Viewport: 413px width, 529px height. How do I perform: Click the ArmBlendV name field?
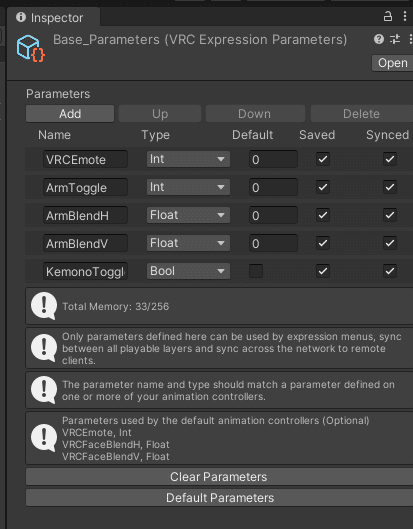pyautogui.click(x=85, y=243)
